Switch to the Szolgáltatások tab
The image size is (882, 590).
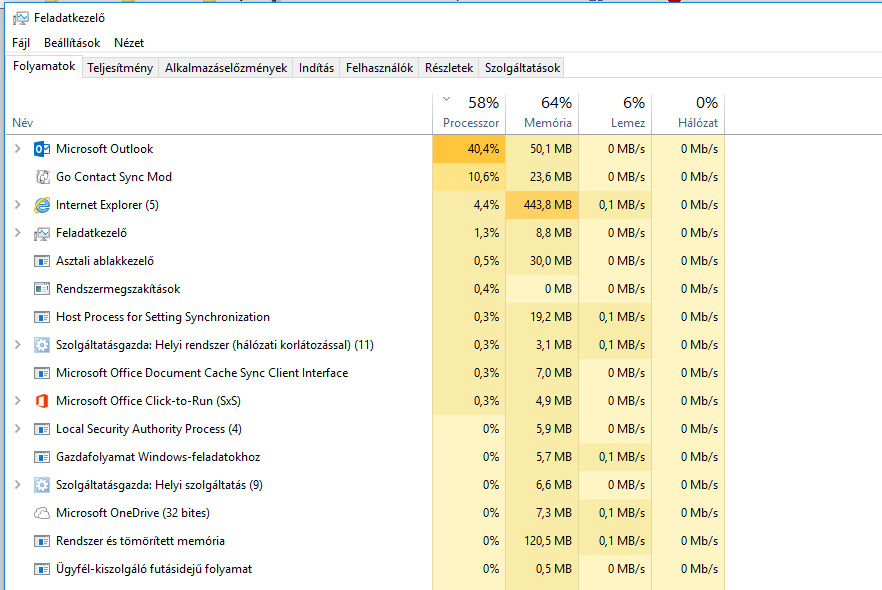pos(522,68)
